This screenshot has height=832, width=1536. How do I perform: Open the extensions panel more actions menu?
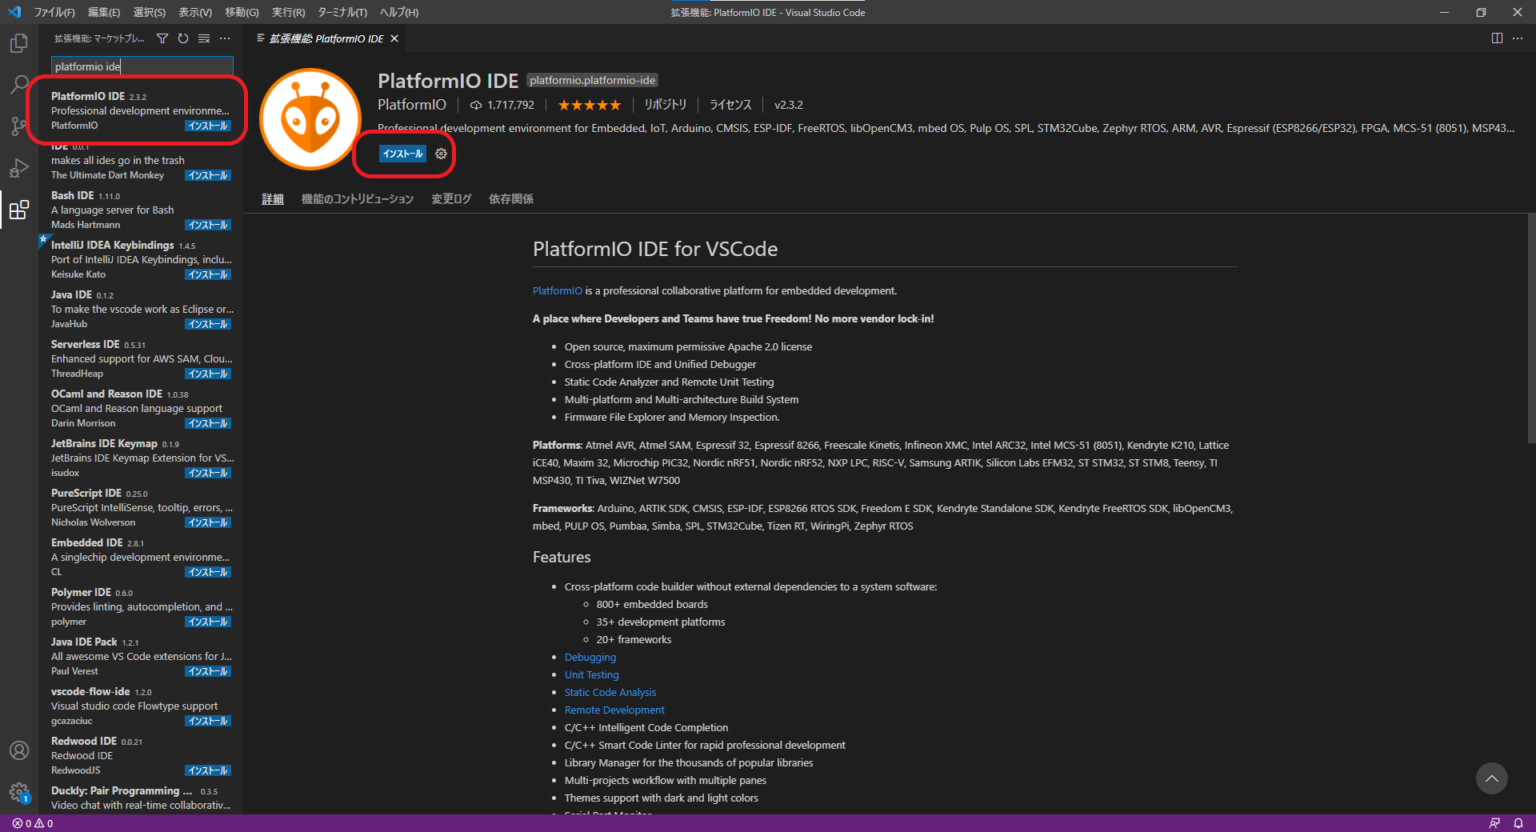click(x=225, y=39)
